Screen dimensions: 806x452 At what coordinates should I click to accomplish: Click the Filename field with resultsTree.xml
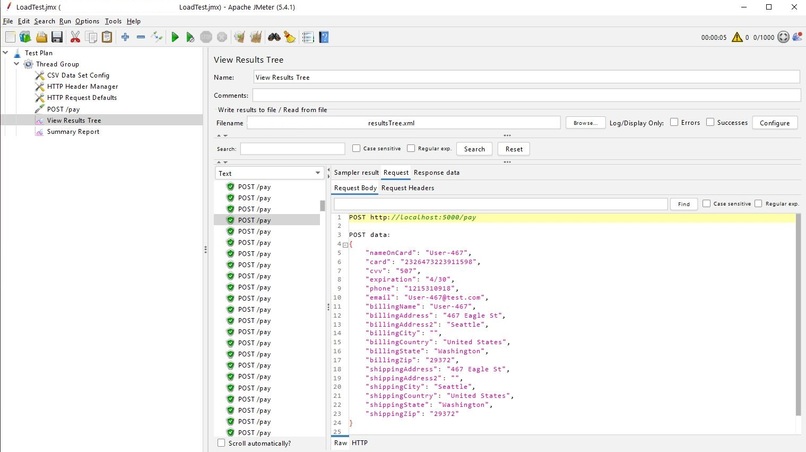404,123
